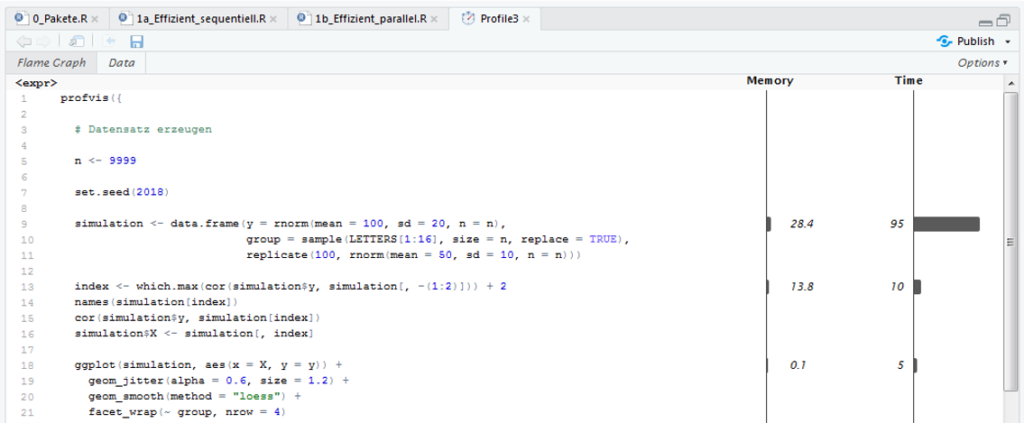Close the 1b_Effizient_parallel.R tab
Image resolution: width=1024 pixels, height=423 pixels.
[x=435, y=19]
